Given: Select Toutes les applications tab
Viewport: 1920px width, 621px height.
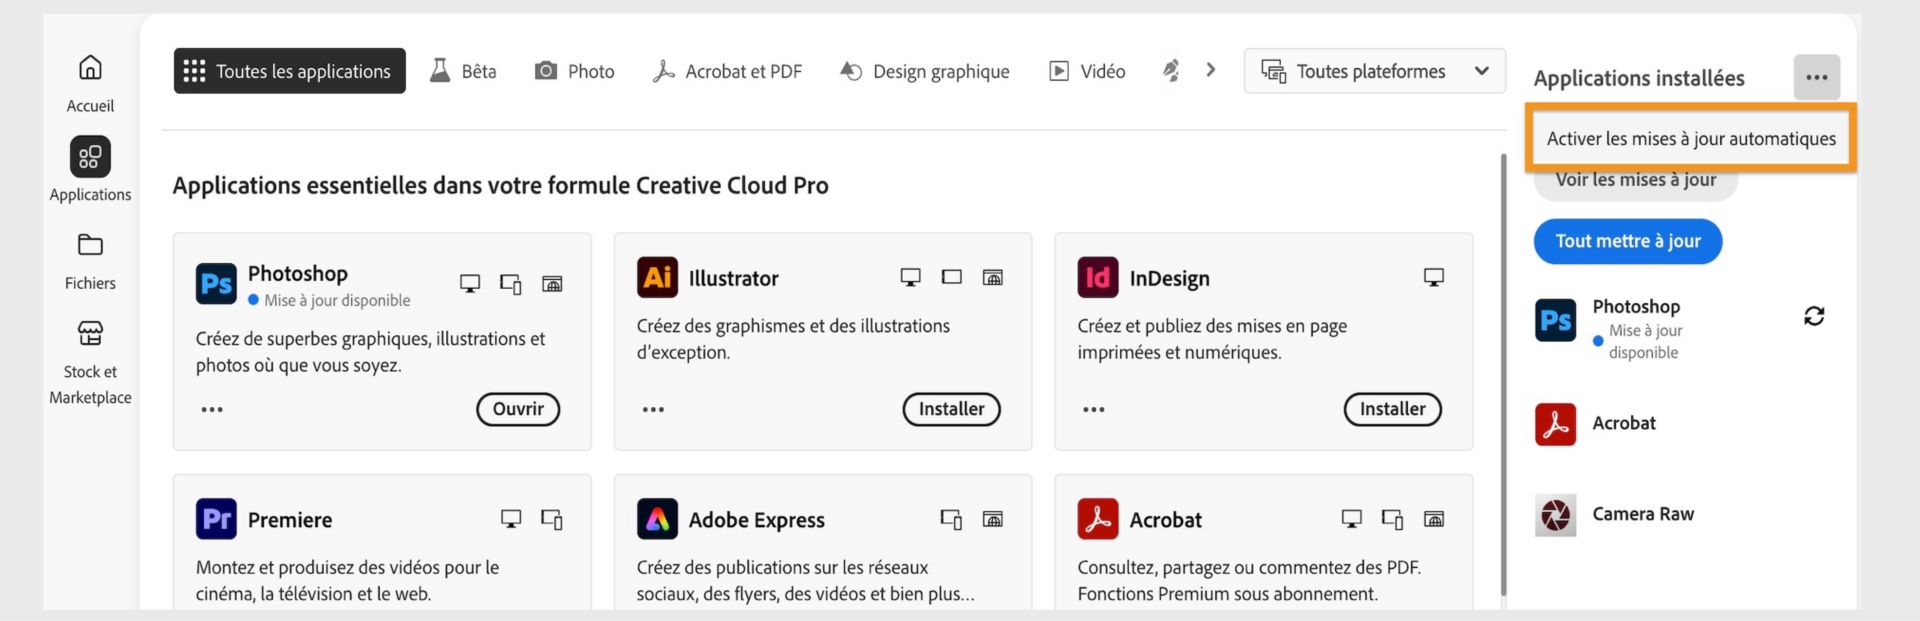Looking at the screenshot, I should (290, 71).
